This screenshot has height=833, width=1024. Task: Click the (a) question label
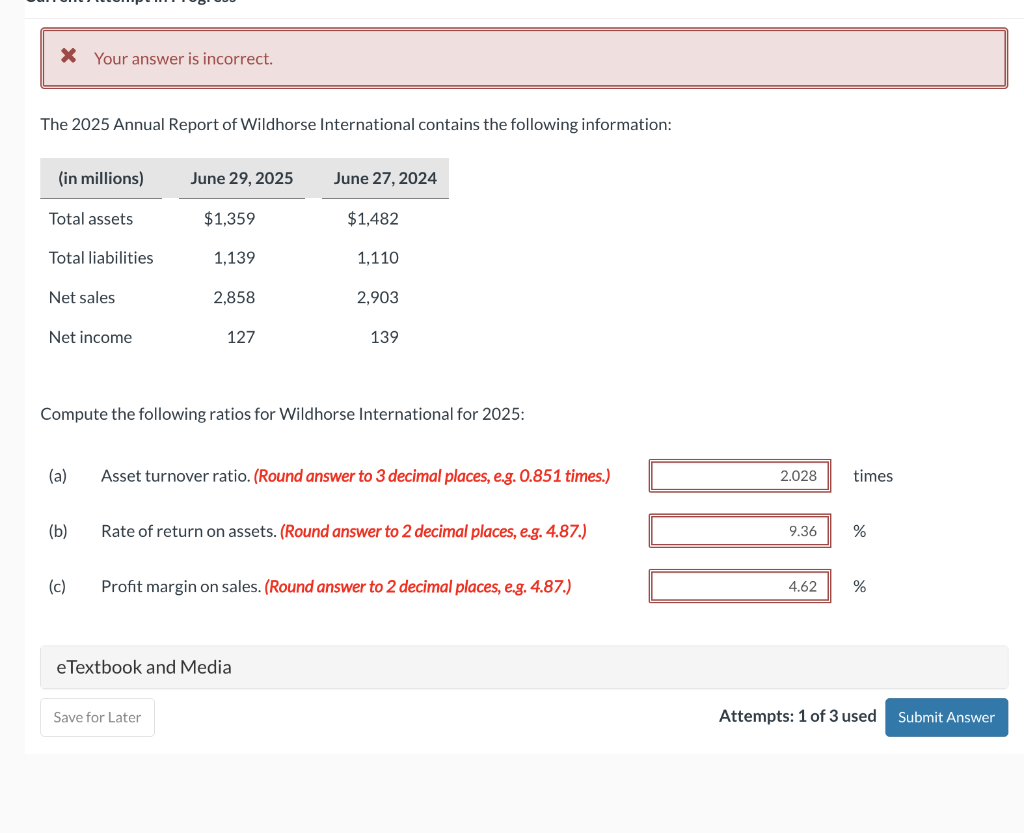tap(57, 476)
